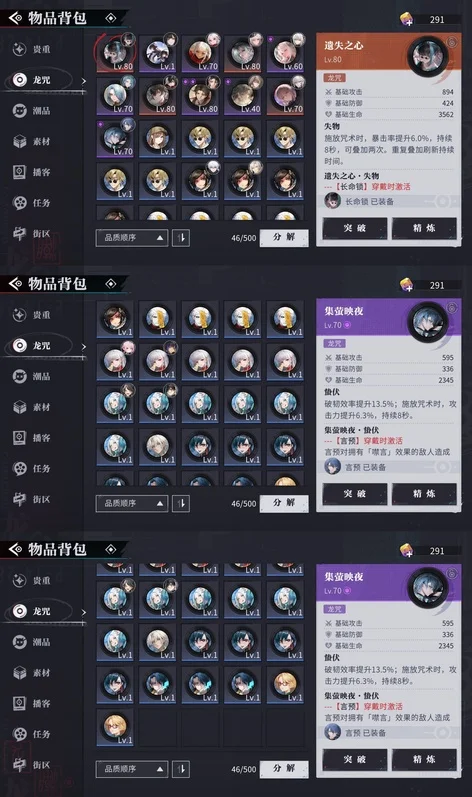Click the back arrow beside 物品背包 in top screen

pos(15,18)
